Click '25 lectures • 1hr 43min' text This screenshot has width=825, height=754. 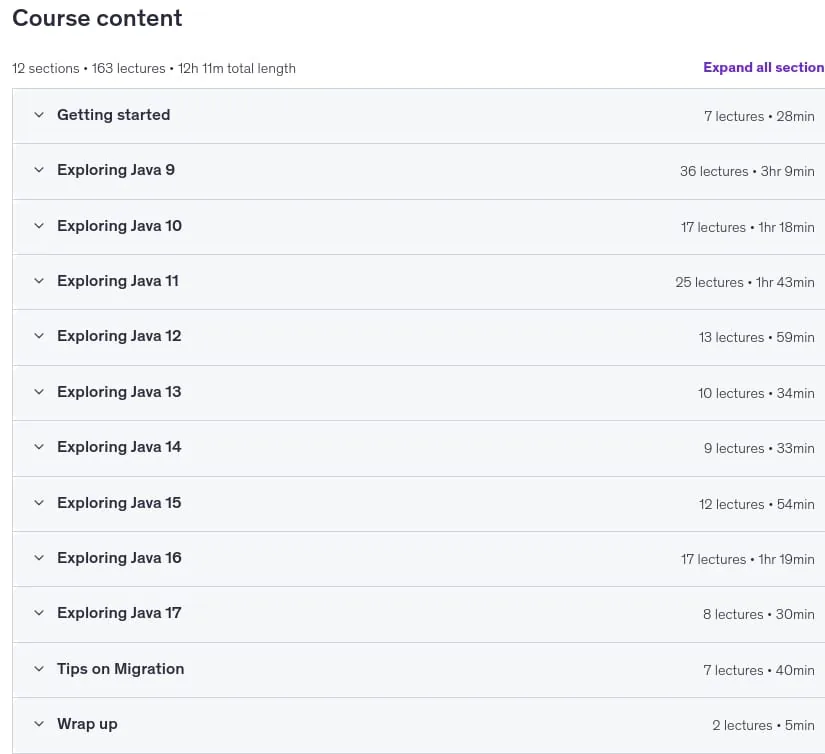pos(745,282)
